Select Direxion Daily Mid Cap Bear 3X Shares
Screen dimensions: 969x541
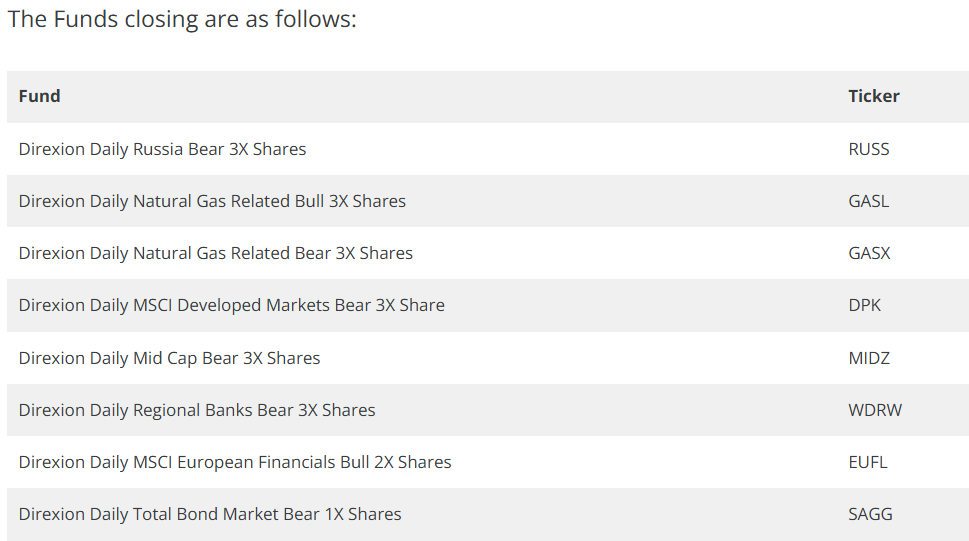[x=169, y=358]
